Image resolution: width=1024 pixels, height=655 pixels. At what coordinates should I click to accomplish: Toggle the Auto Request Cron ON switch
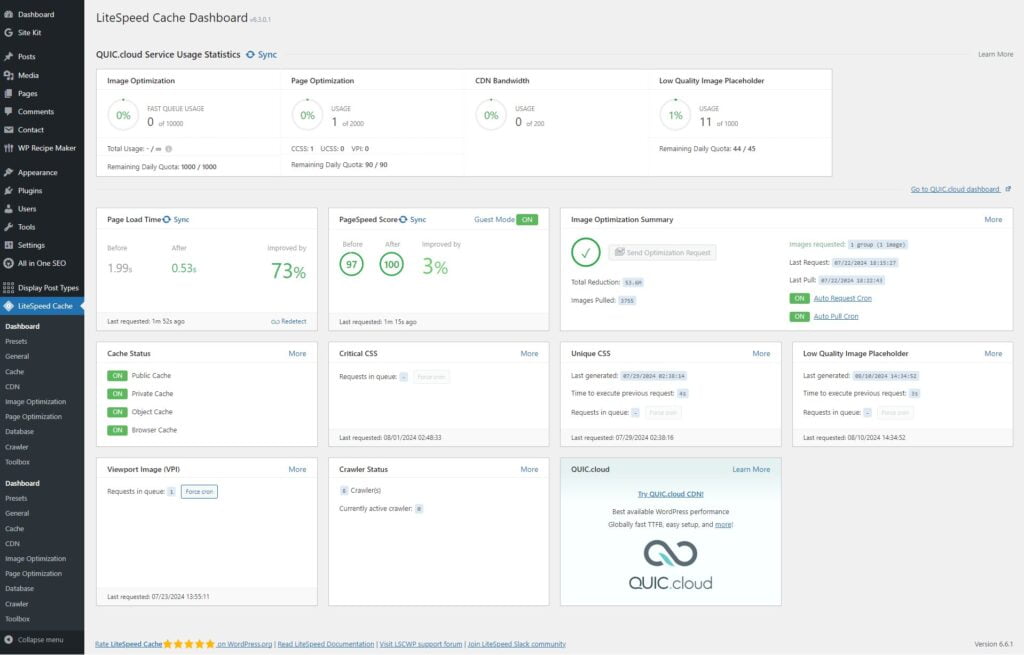point(799,298)
